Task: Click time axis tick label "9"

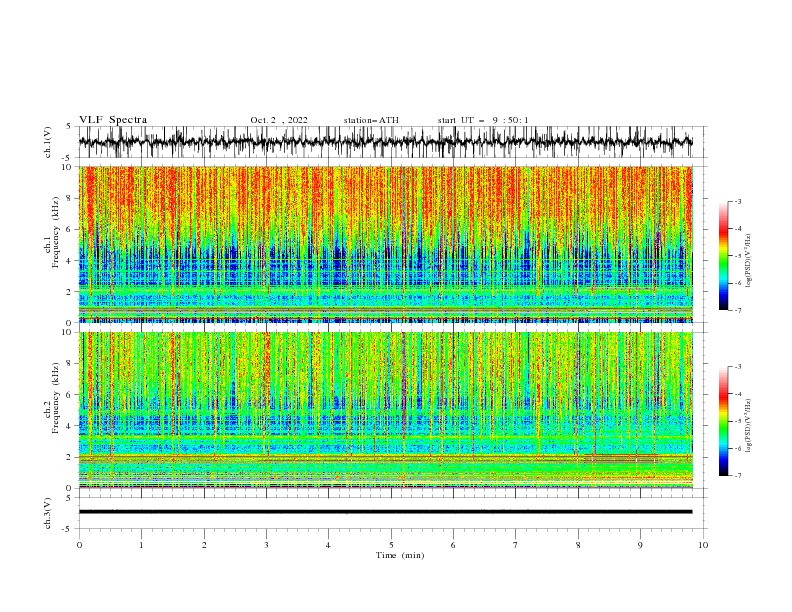Action: pos(640,545)
